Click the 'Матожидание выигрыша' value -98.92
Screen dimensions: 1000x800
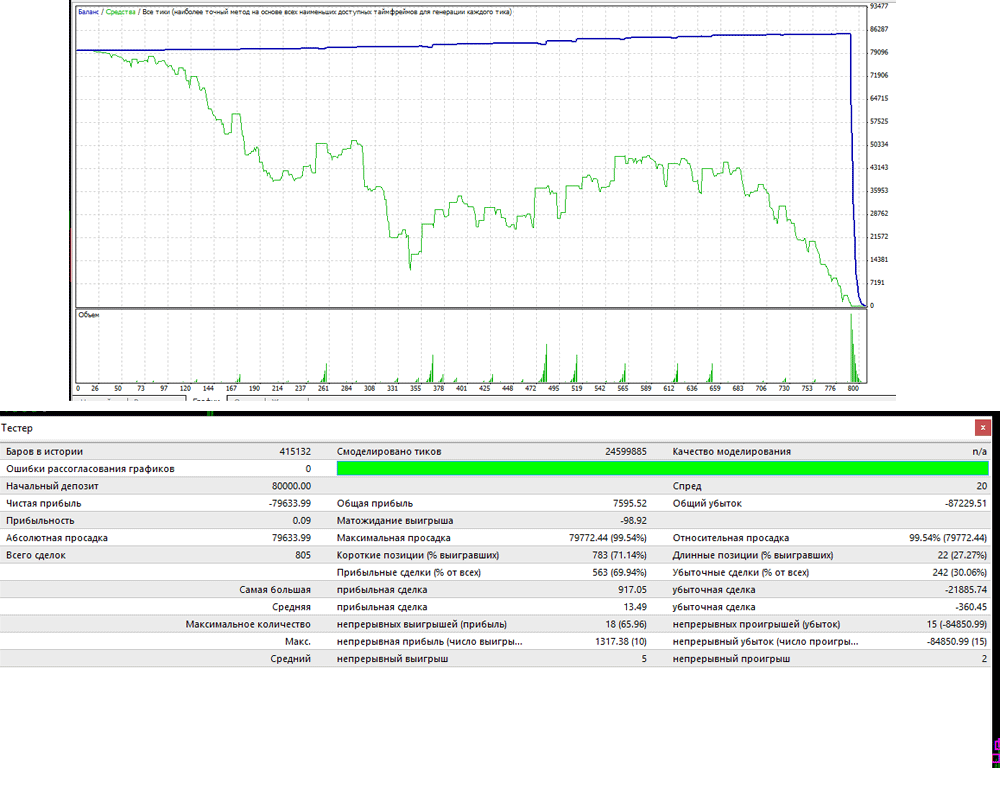pos(633,521)
